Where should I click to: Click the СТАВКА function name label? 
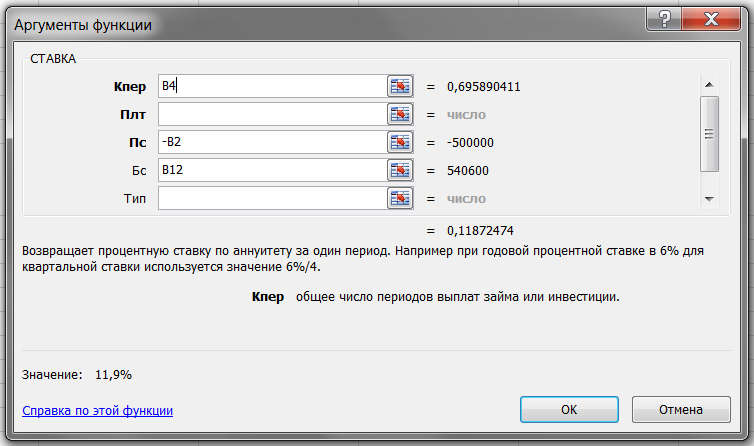click(x=53, y=59)
